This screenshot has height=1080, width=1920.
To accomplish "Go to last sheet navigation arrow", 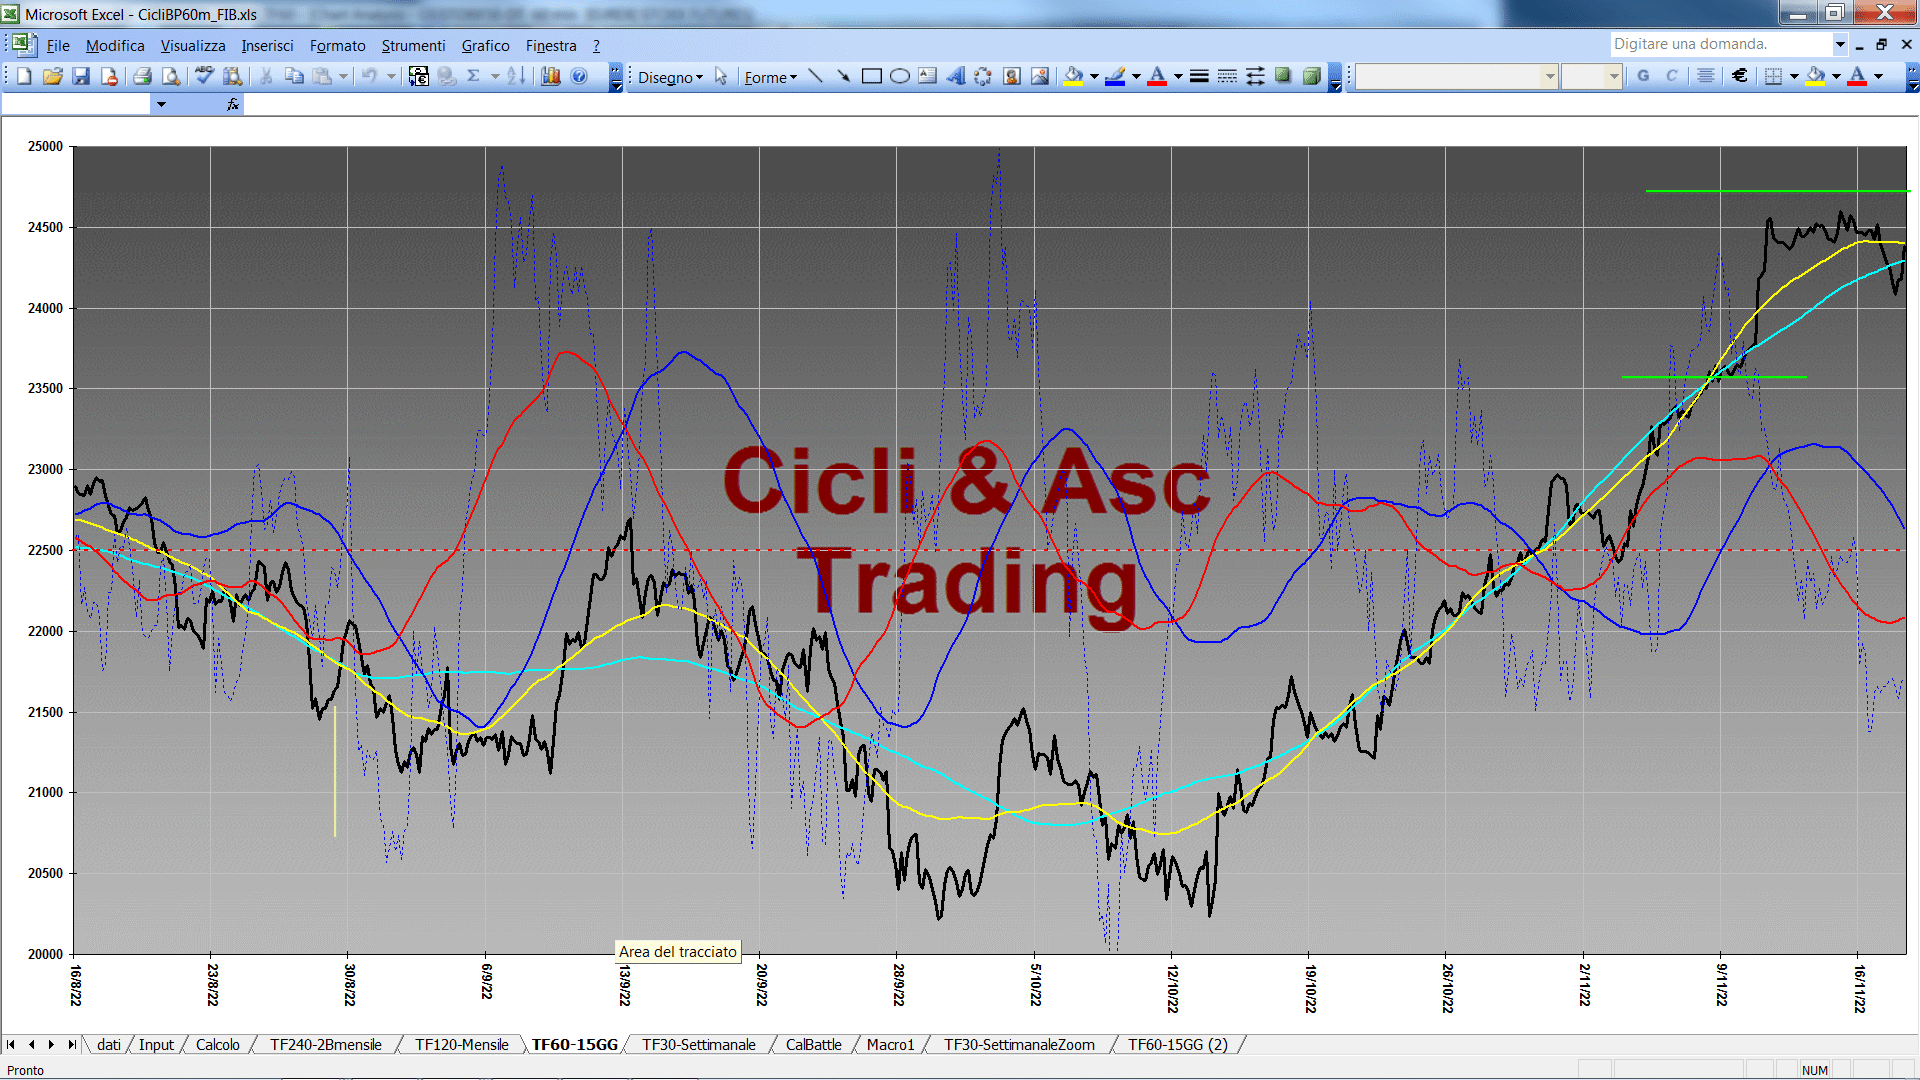I will (71, 1045).
